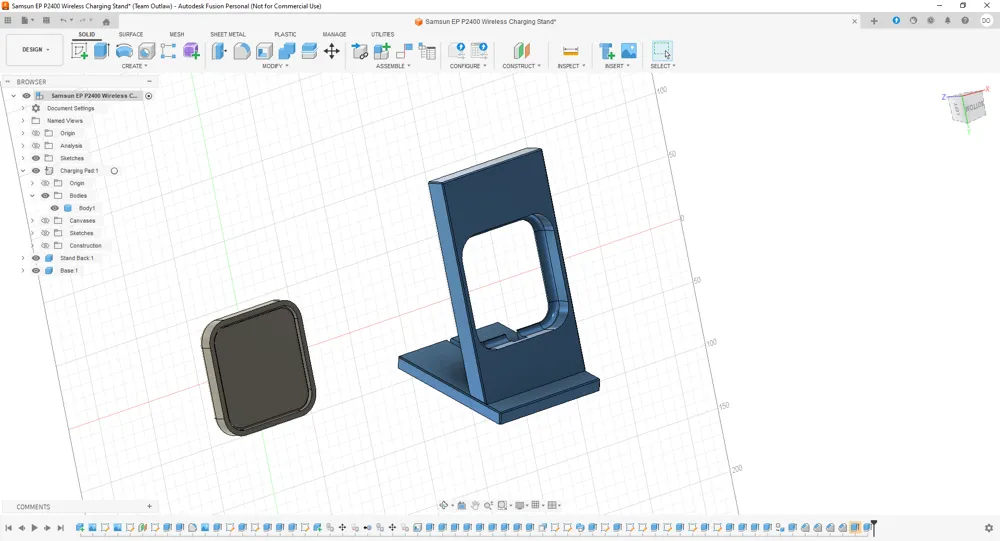Select the Press Pull tool

tap(219, 51)
